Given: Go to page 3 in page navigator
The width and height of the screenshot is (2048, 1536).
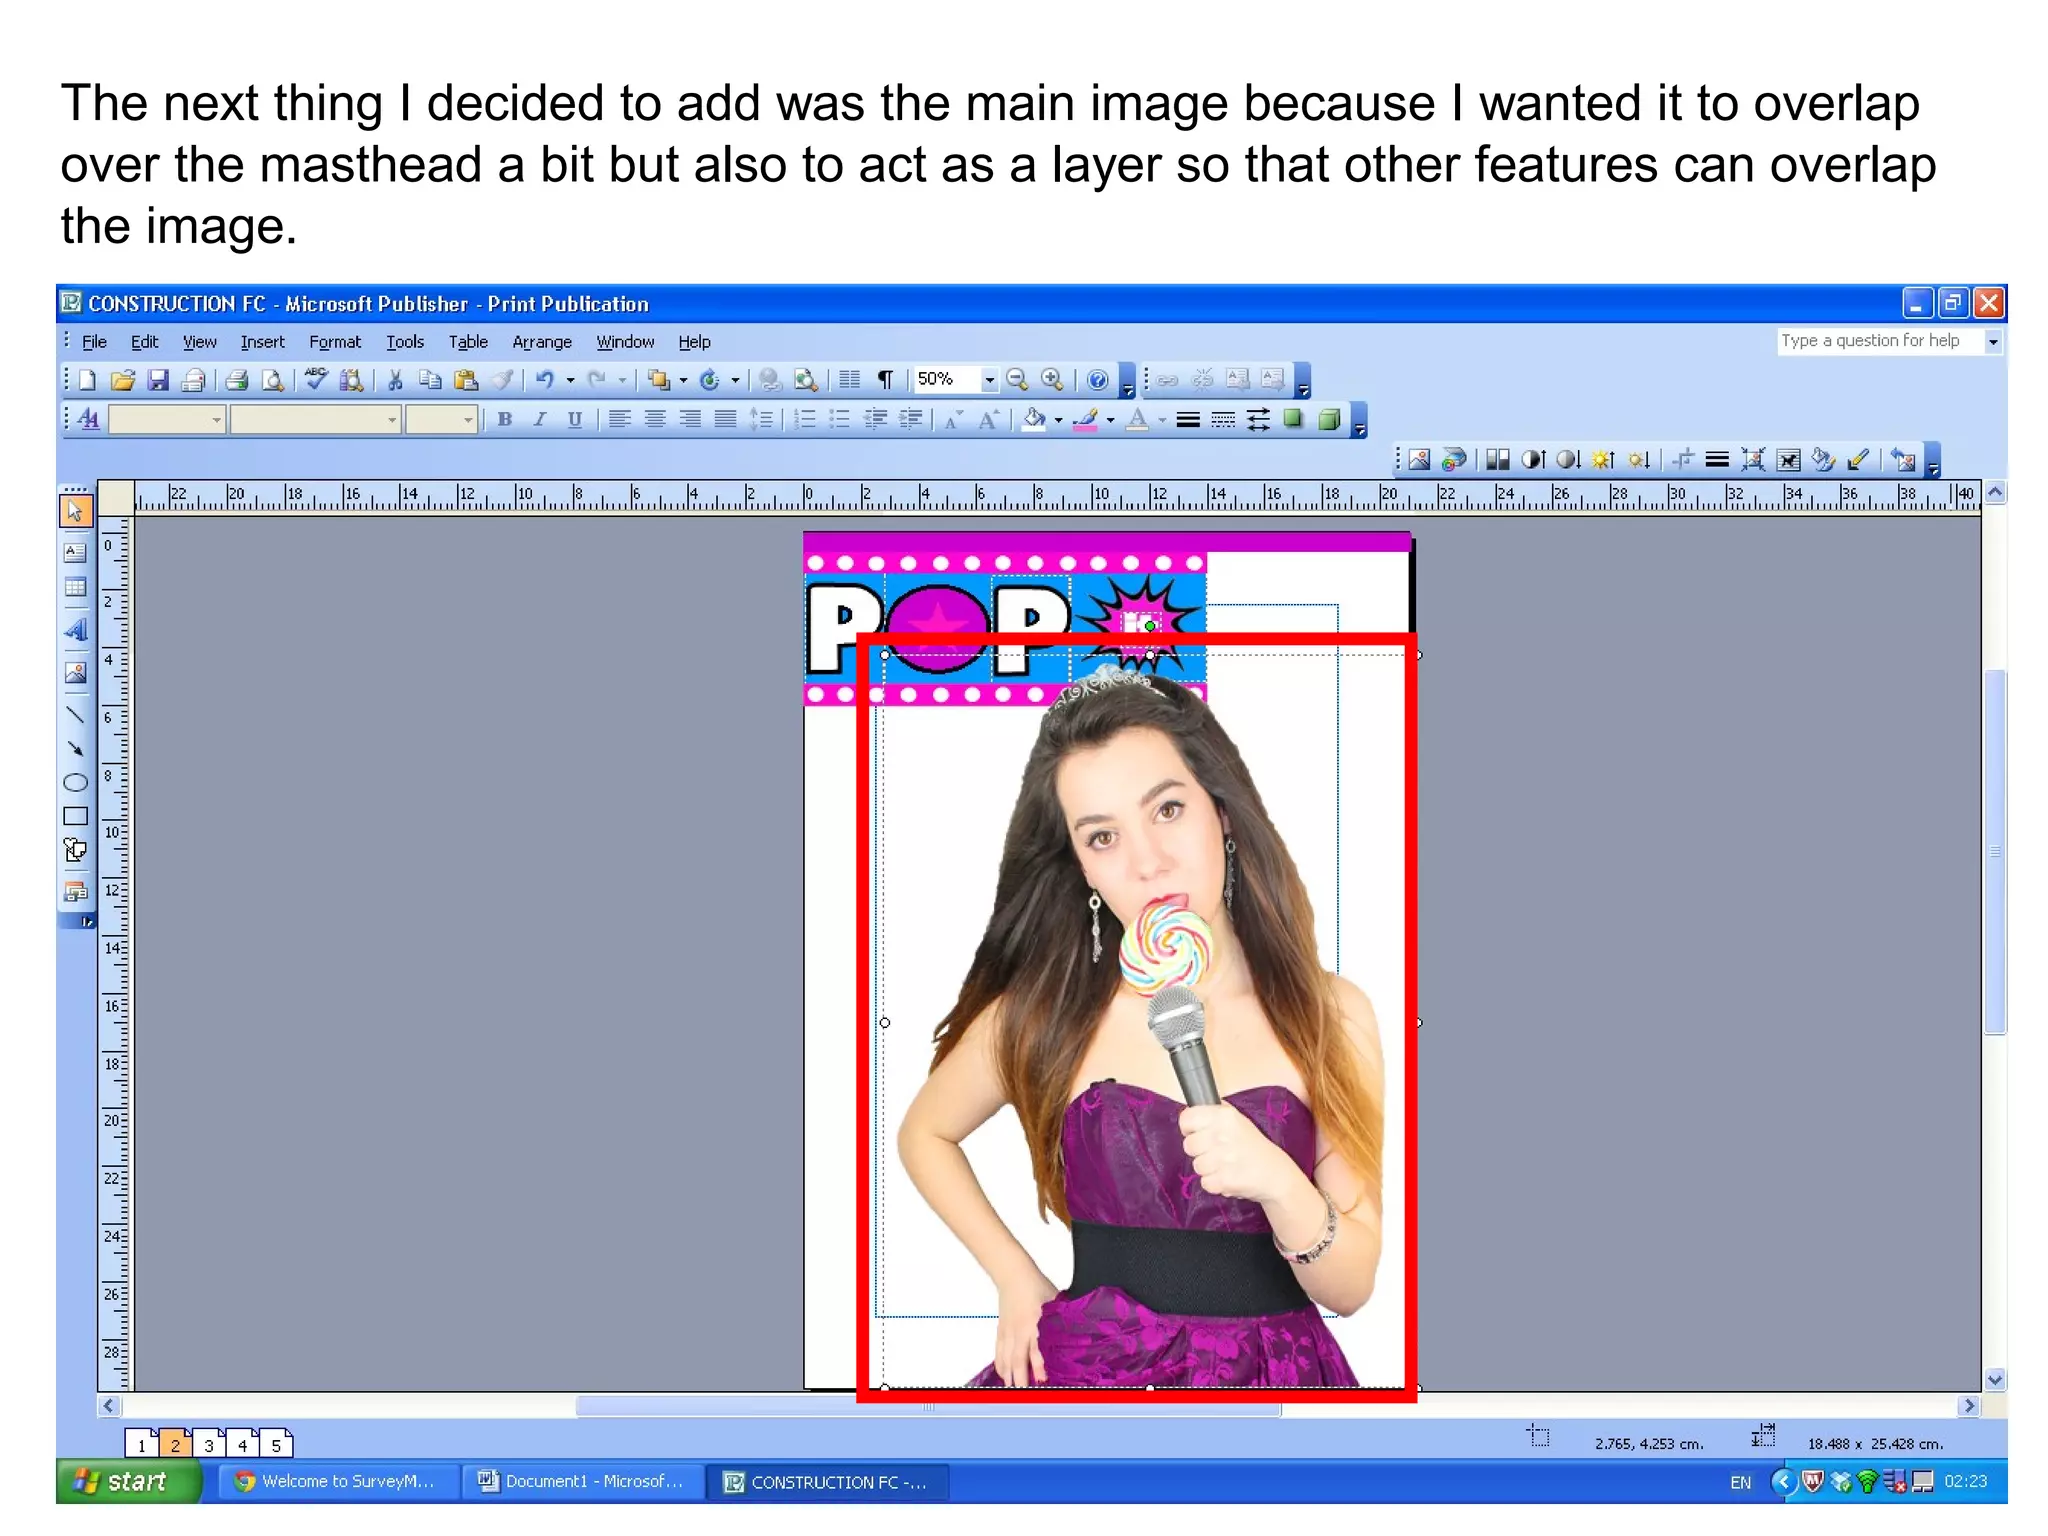Looking at the screenshot, I should click(x=209, y=1445).
